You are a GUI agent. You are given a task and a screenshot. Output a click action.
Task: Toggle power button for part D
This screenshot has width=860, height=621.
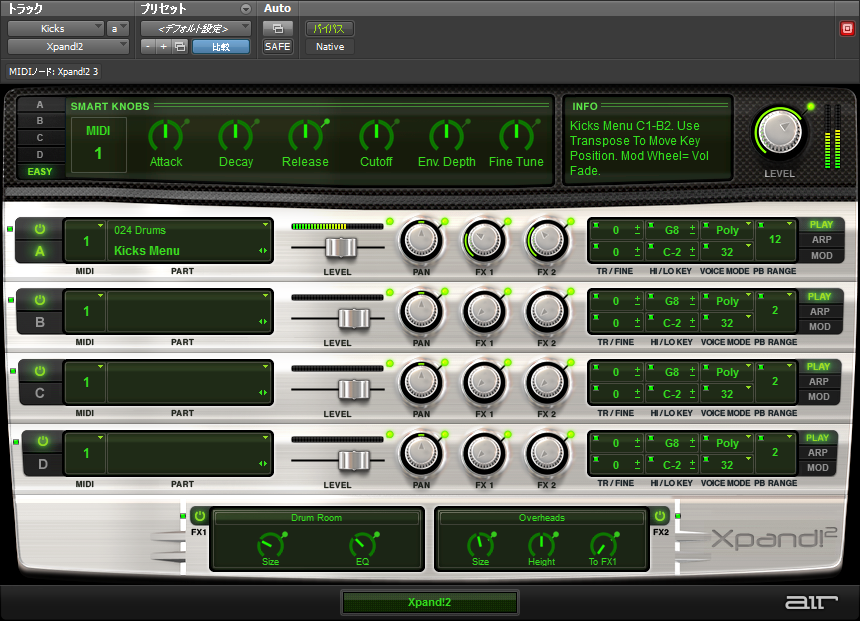(43, 441)
